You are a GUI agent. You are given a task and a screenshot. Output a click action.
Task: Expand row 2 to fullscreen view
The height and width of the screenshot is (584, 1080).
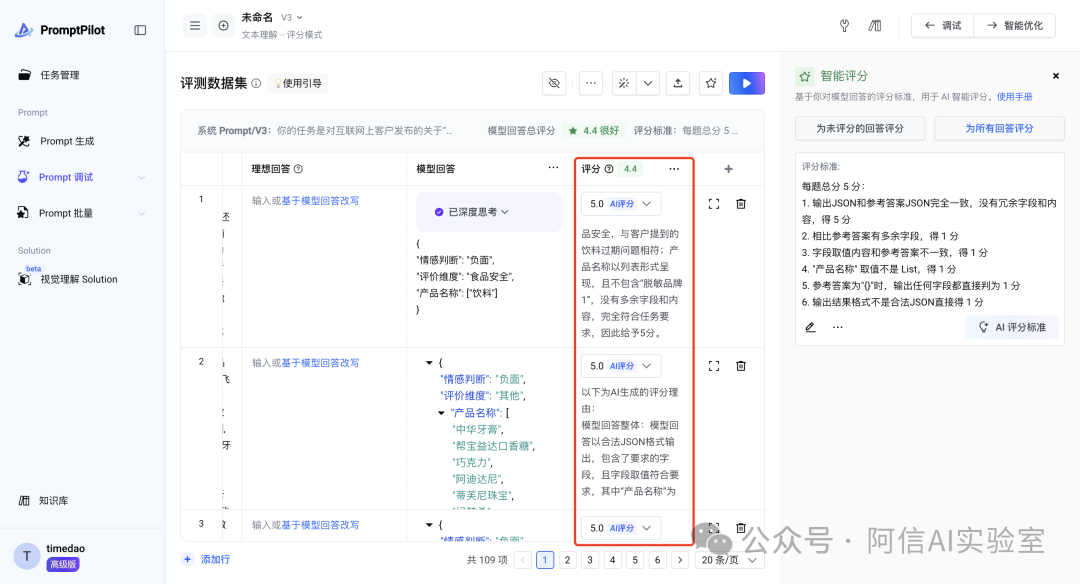coord(714,366)
